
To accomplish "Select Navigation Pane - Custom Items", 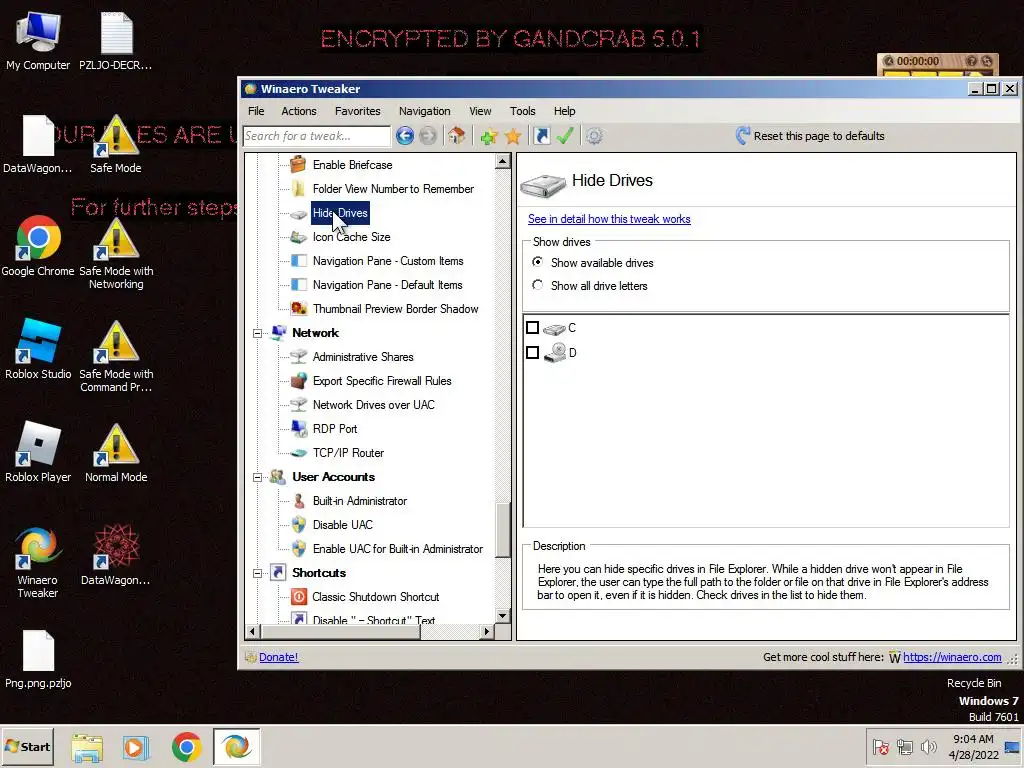I will coord(388,261).
